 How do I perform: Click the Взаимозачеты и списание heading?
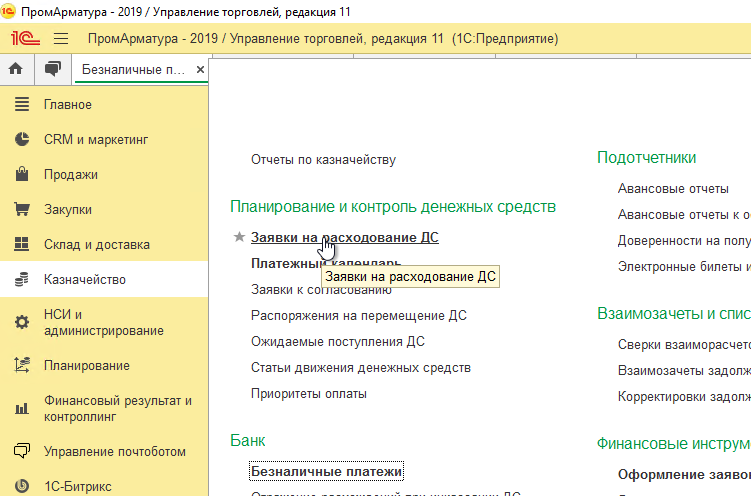(x=673, y=314)
